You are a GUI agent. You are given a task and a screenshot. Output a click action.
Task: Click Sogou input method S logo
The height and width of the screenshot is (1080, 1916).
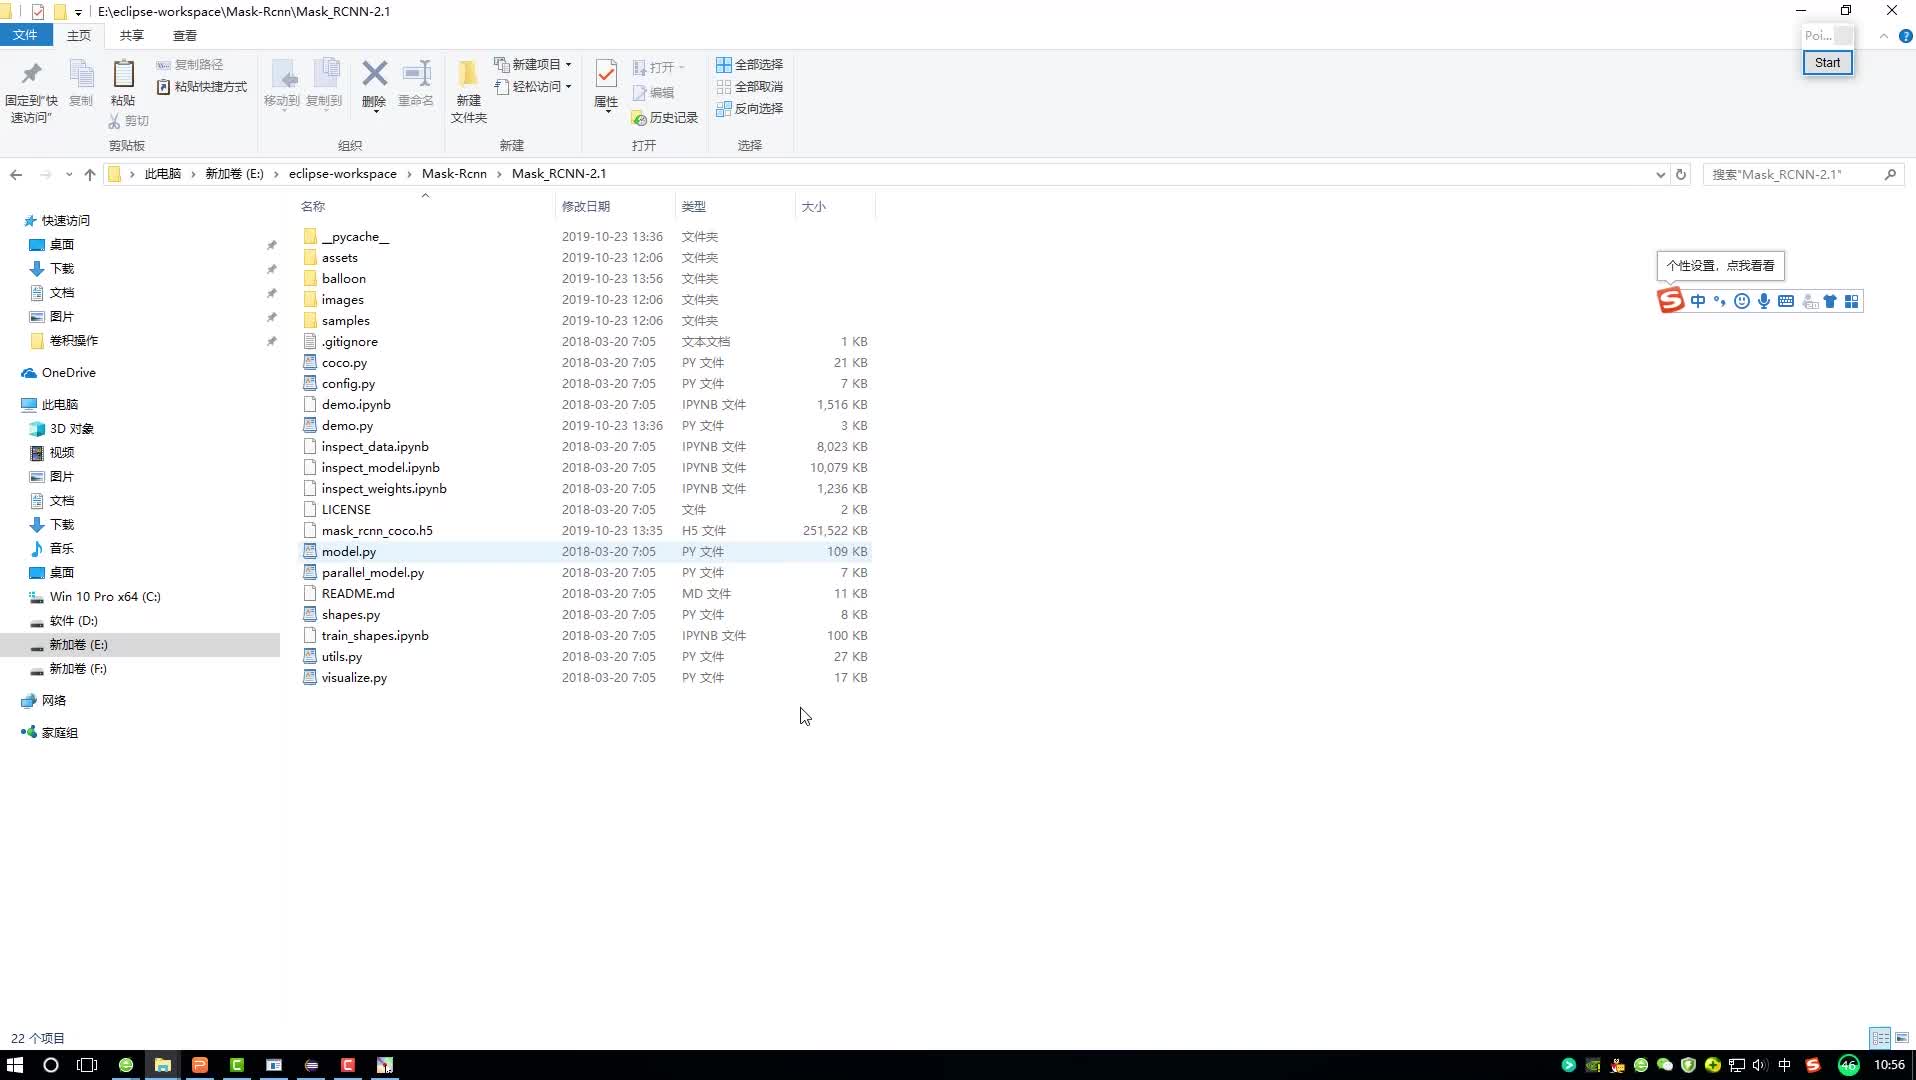click(x=1670, y=300)
